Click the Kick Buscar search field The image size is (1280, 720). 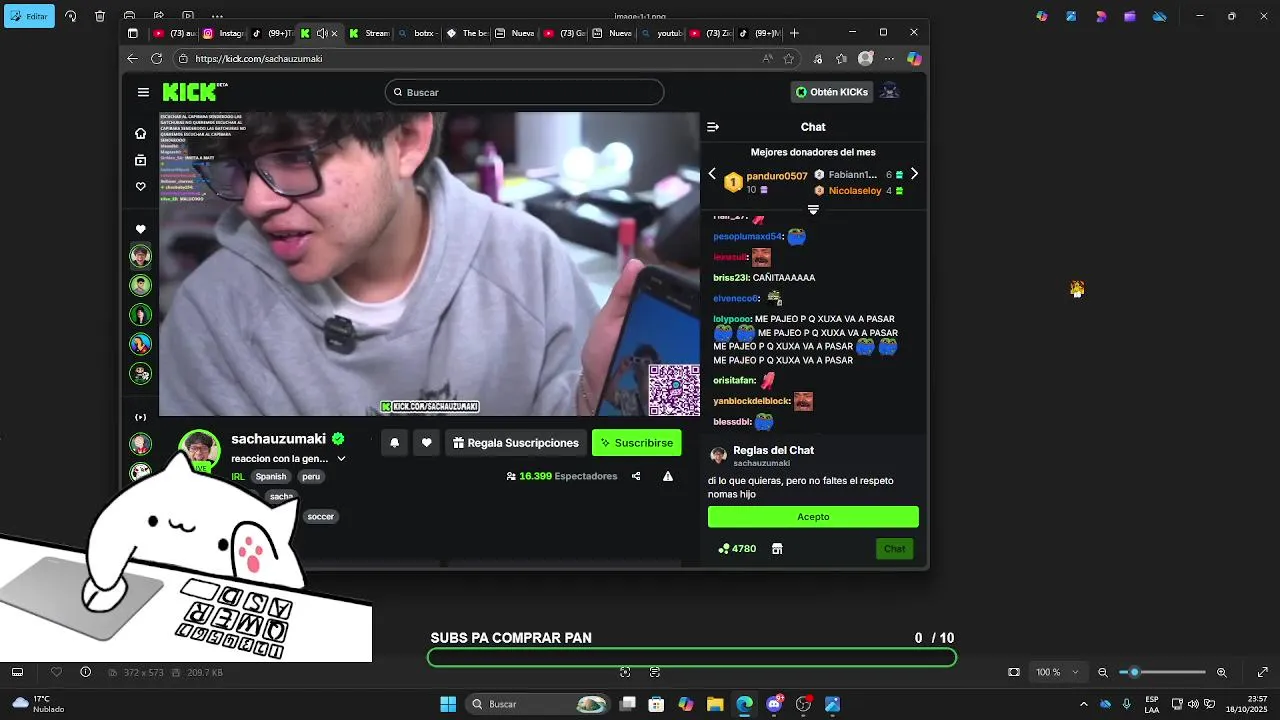pos(524,92)
